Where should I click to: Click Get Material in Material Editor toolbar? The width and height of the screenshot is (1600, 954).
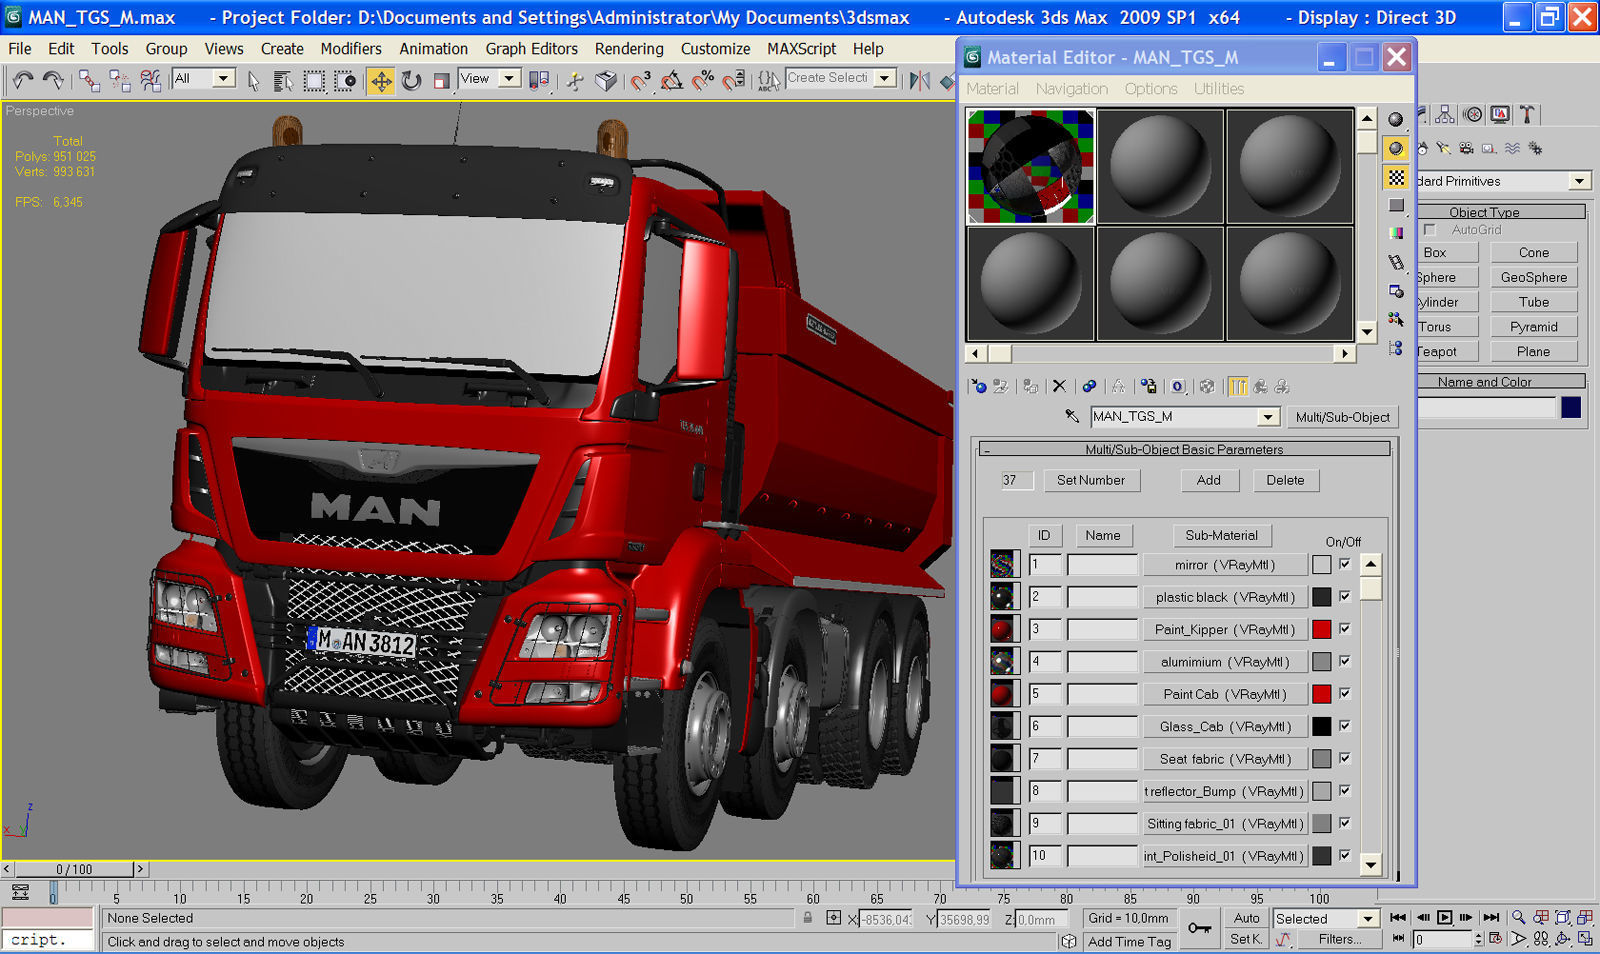[x=978, y=386]
